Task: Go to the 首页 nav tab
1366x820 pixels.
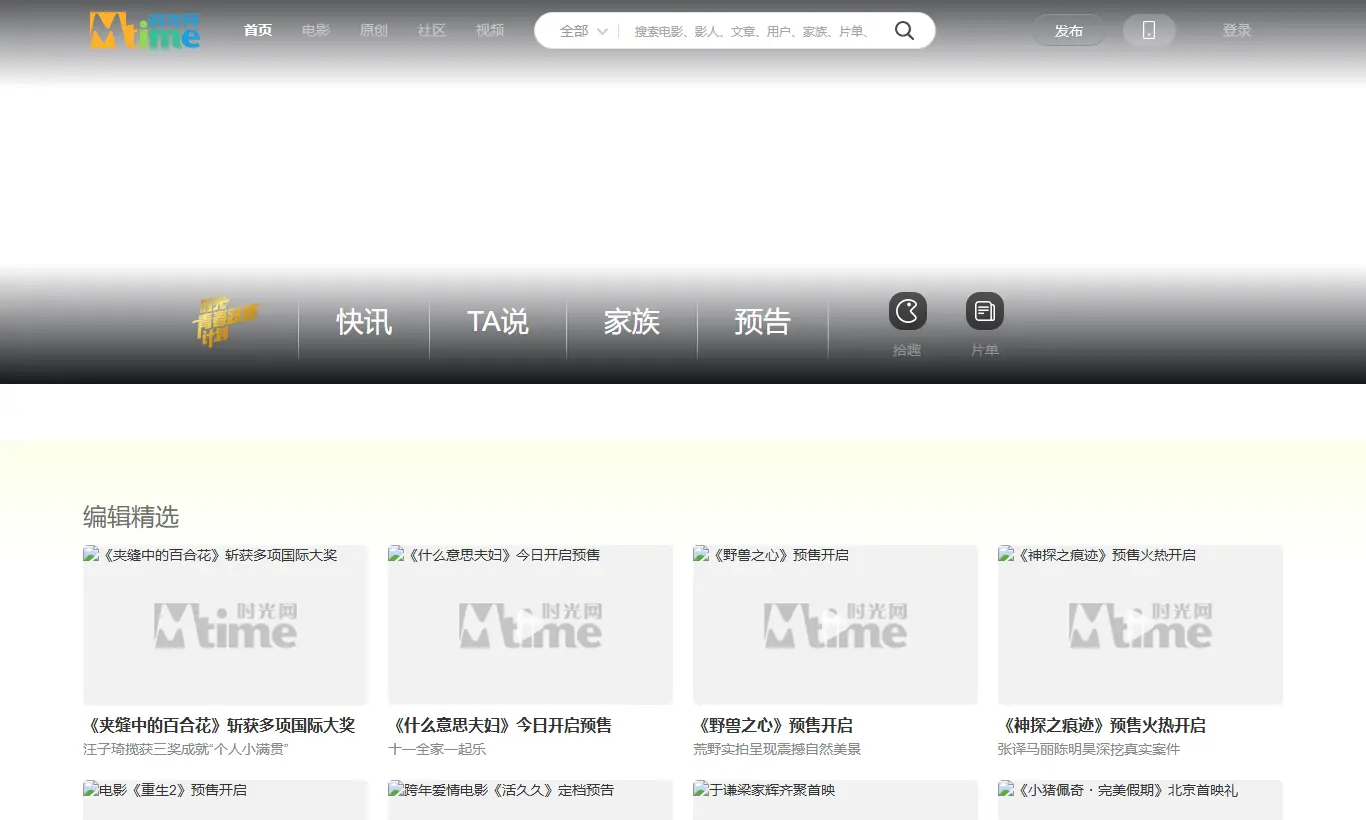Action: click(258, 31)
